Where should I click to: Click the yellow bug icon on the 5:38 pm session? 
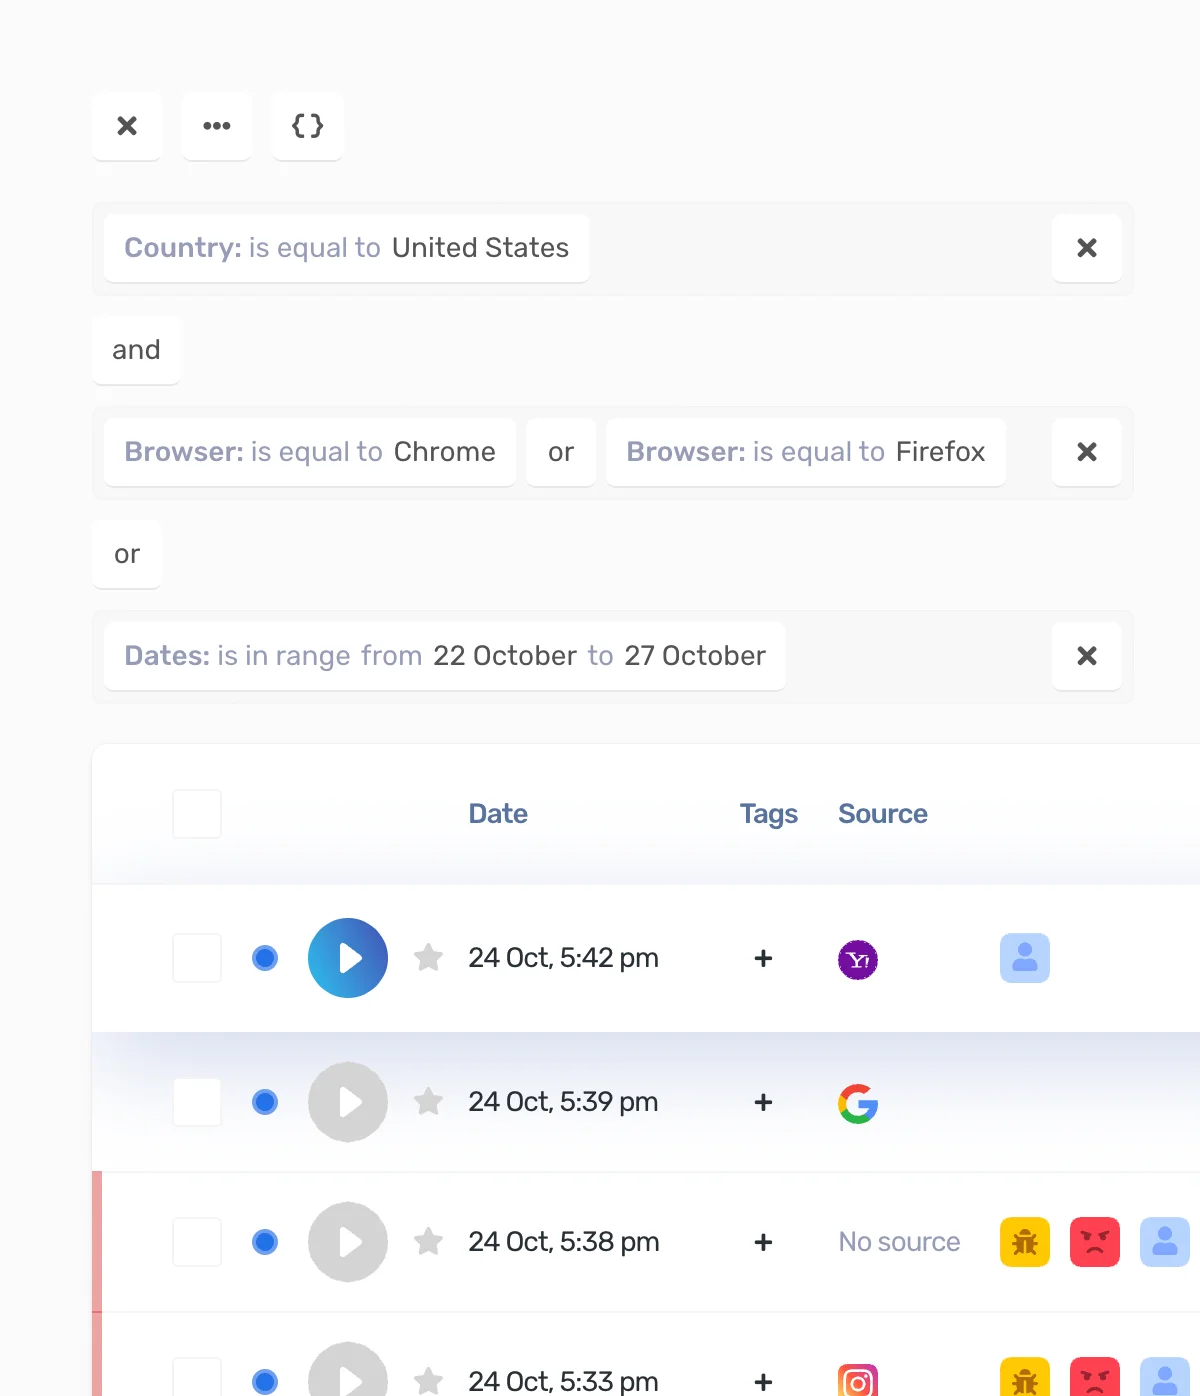[x=1024, y=1242]
